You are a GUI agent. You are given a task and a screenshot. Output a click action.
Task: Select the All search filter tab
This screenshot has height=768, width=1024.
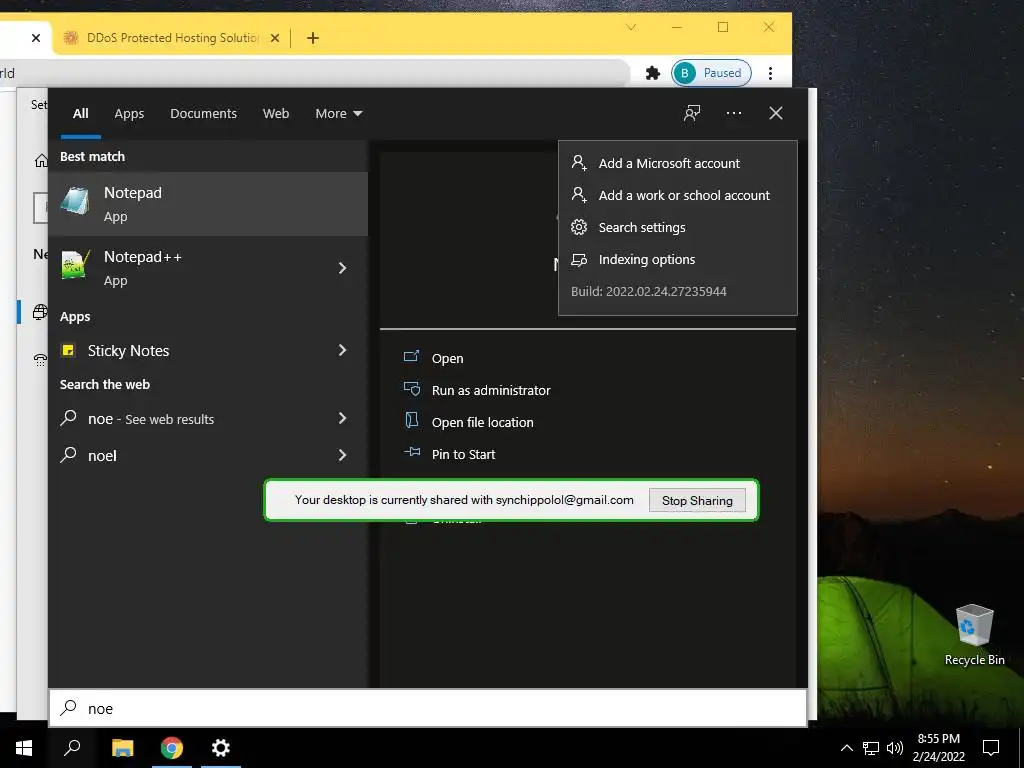[x=81, y=114]
